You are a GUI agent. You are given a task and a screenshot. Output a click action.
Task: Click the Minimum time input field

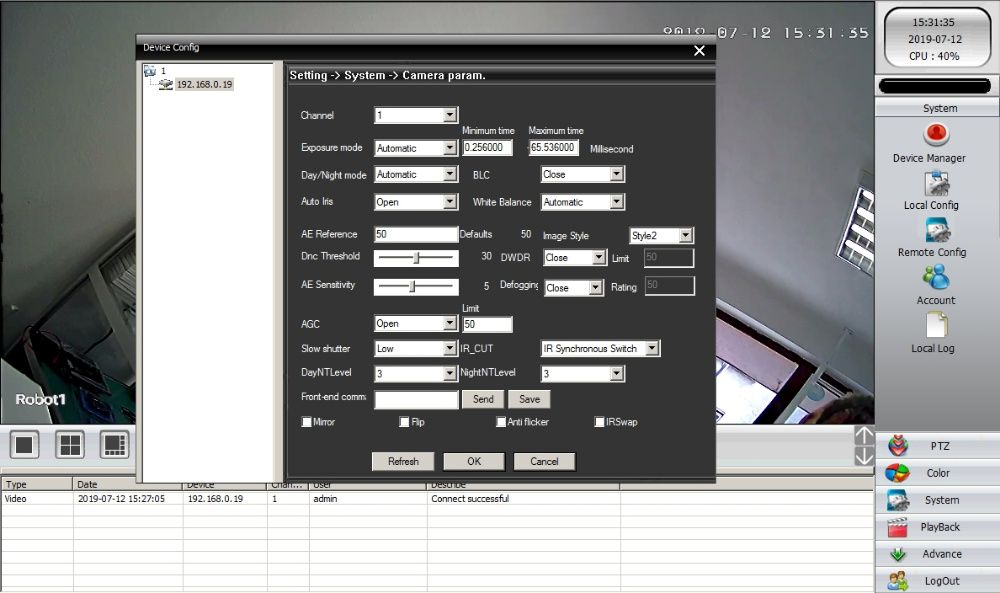click(487, 147)
